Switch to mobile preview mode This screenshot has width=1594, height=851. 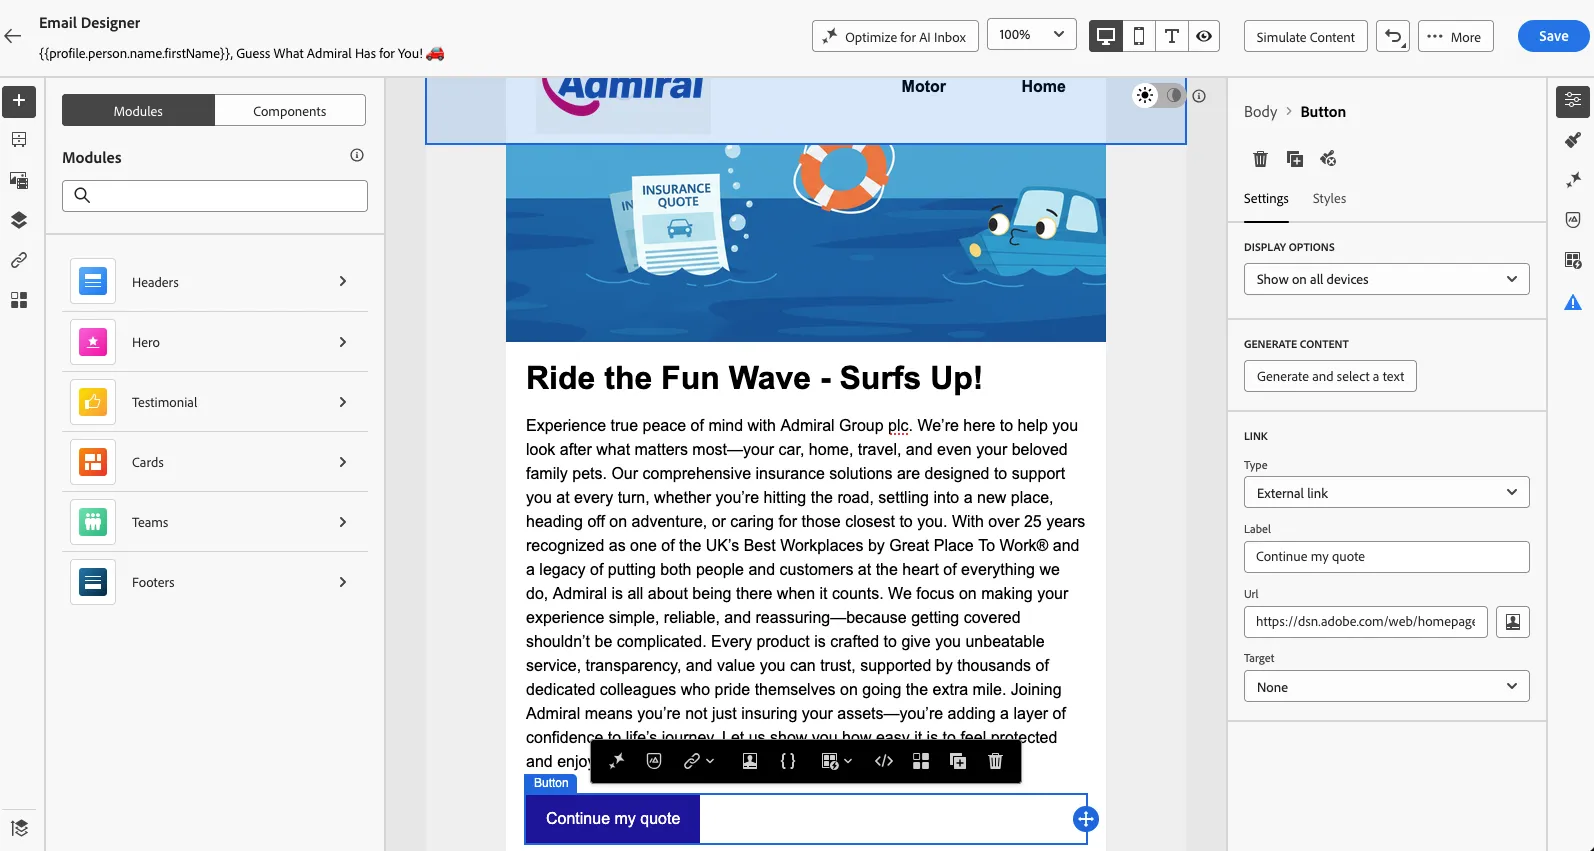tap(1138, 36)
